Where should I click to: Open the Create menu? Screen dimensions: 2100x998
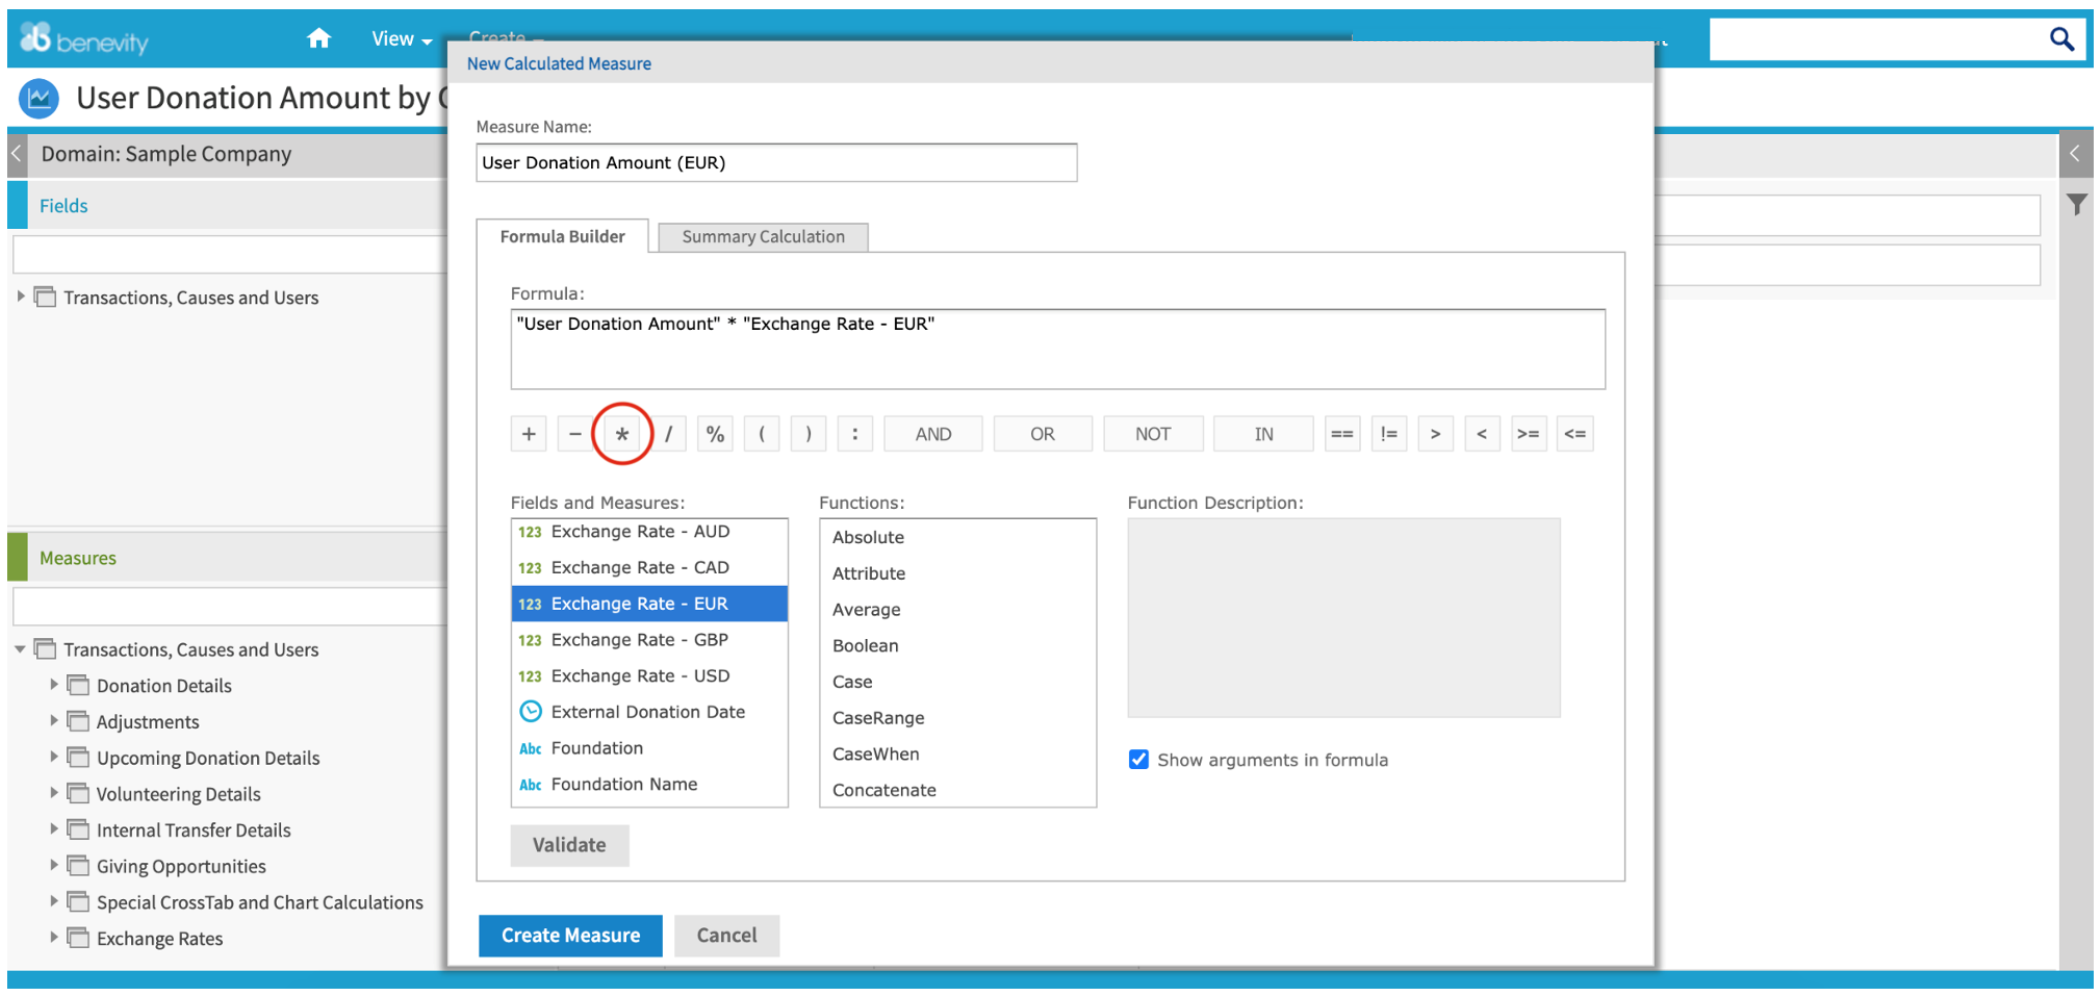tap(499, 38)
